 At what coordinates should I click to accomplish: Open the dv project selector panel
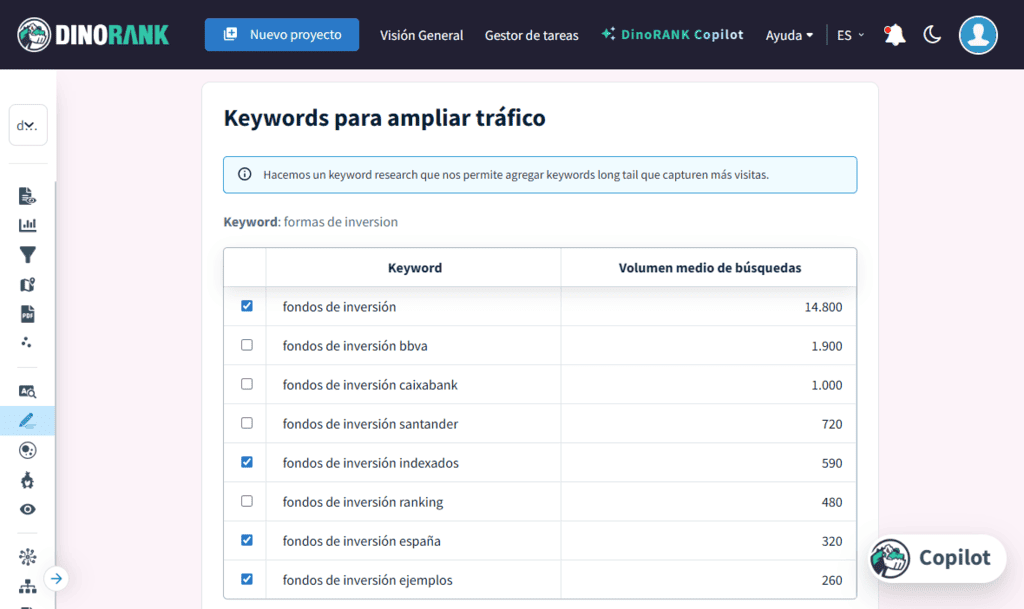click(x=27, y=124)
